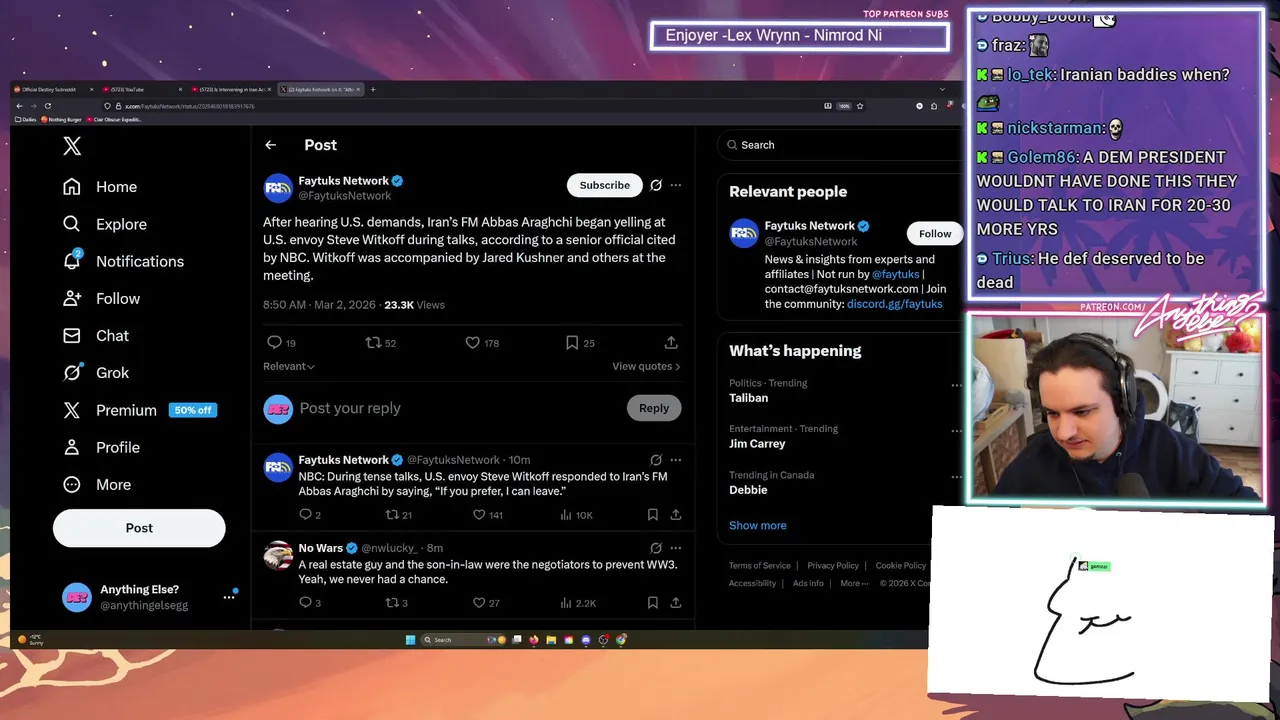Click Grok icon on Faytuks 10m reply
The image size is (1280, 720).
pyautogui.click(x=656, y=460)
